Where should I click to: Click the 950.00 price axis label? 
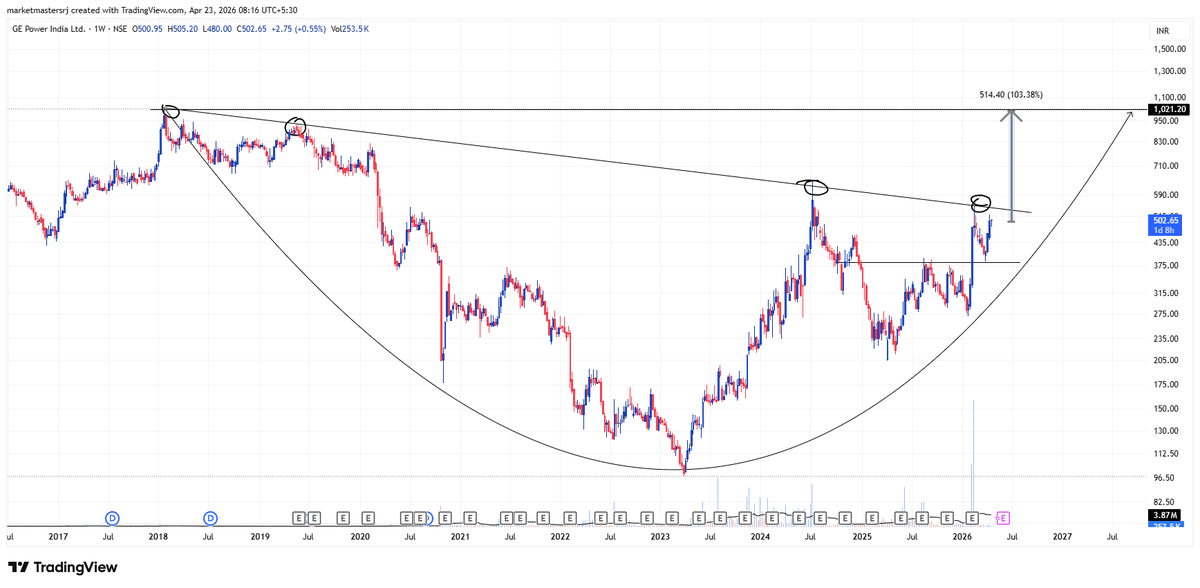(x=1165, y=121)
